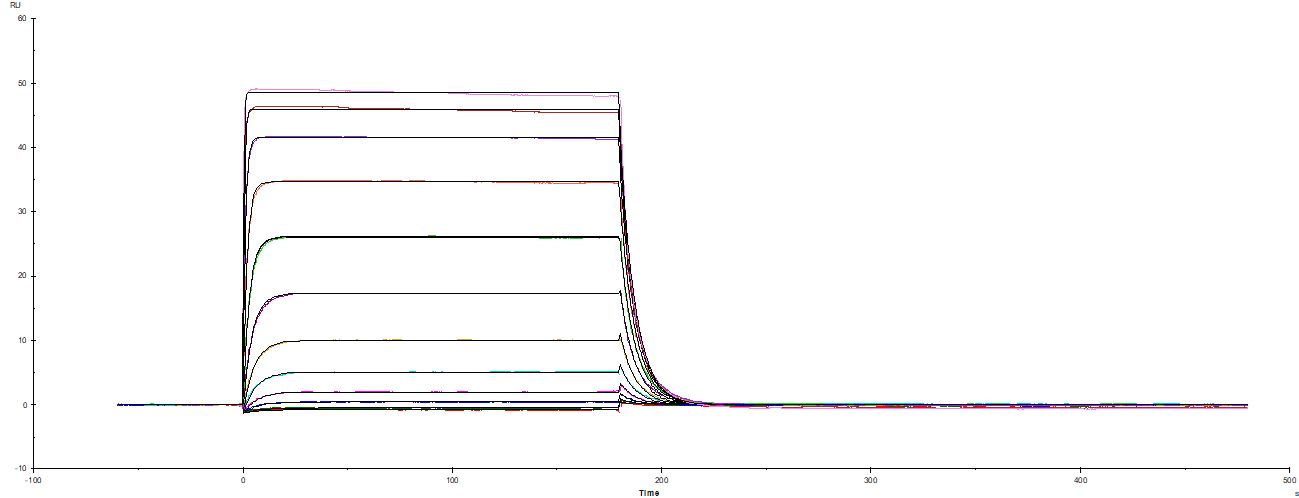Select the 60 tick label on y-axis
The width and height of the screenshot is (1299, 498).
click(21, 19)
